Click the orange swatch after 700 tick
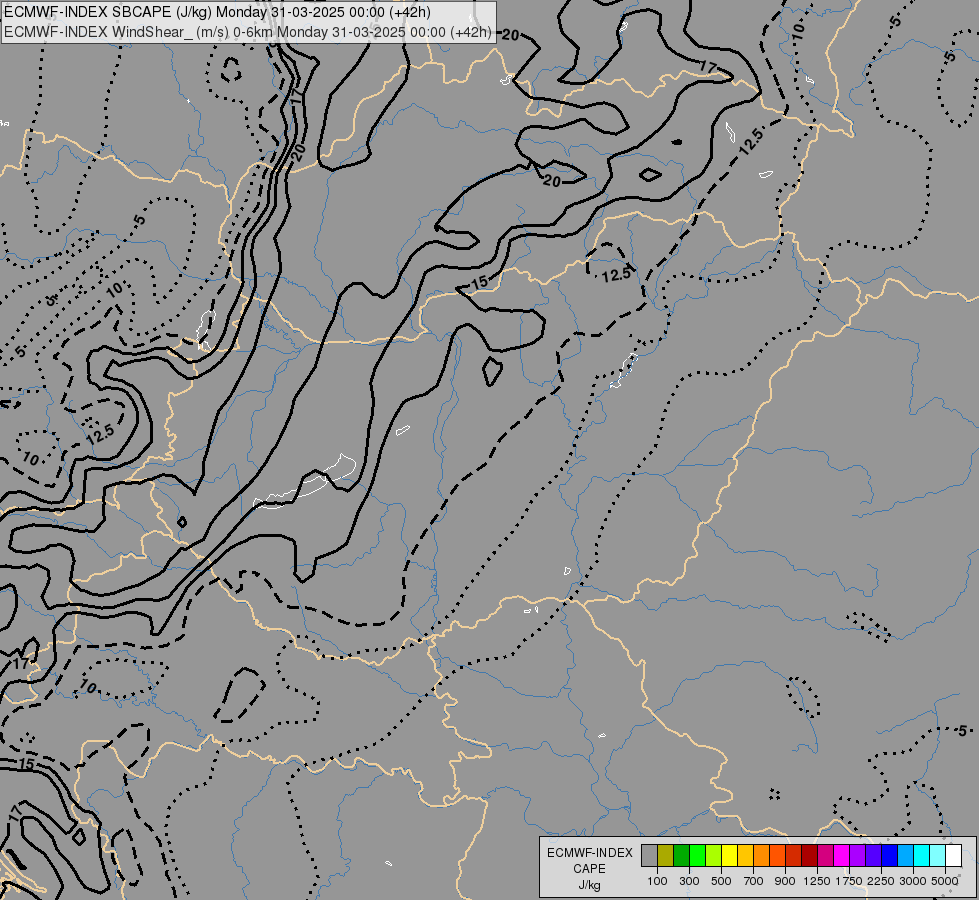Image resolution: width=979 pixels, height=900 pixels. click(x=762, y=856)
